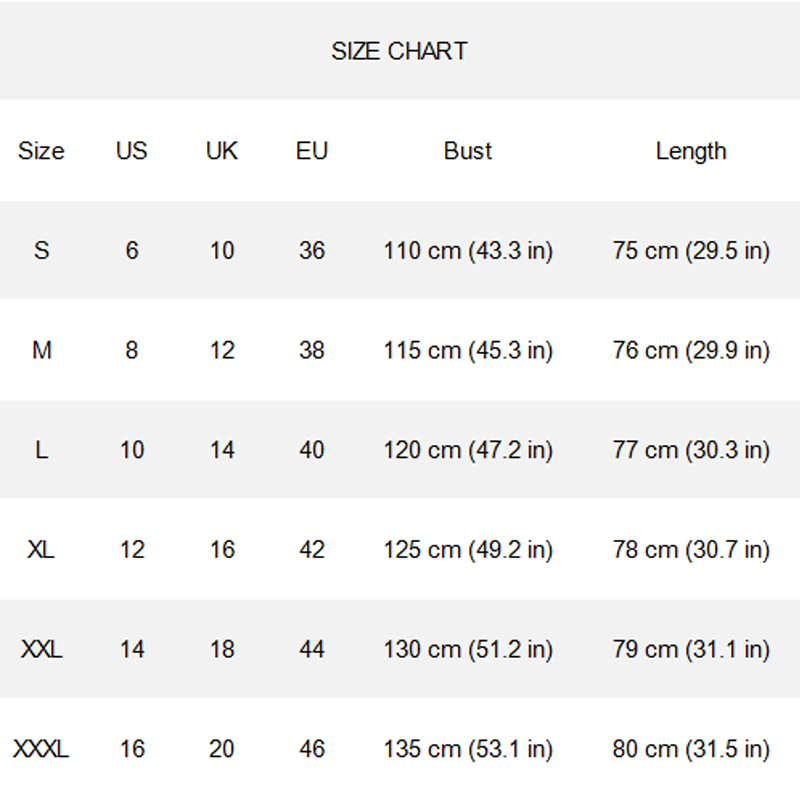
Task: Click the XXL size row label
Action: click(41, 650)
